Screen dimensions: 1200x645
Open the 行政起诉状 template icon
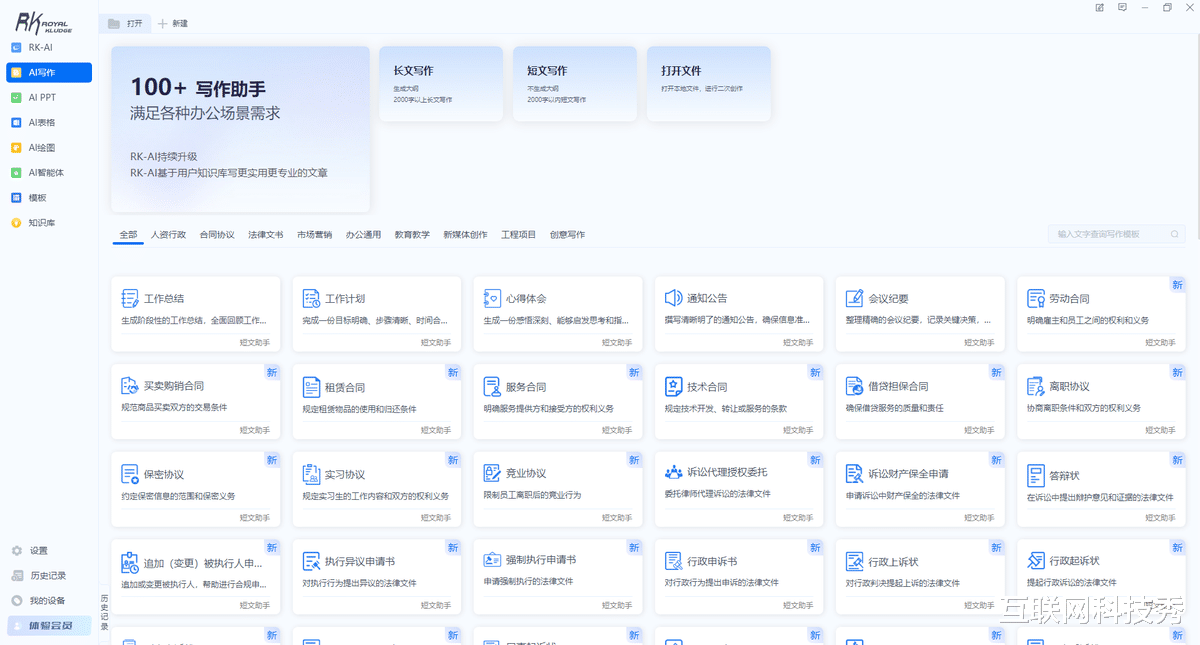click(x=1036, y=561)
